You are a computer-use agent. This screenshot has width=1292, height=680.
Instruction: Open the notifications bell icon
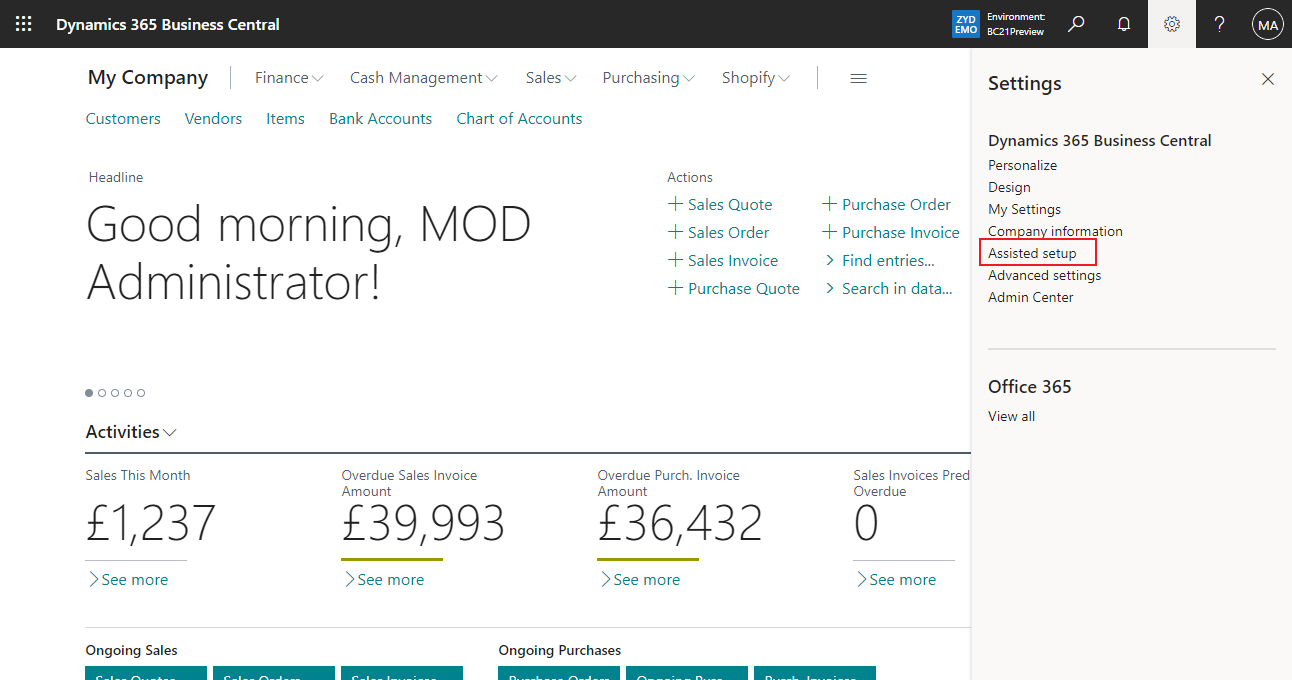tap(1124, 23)
